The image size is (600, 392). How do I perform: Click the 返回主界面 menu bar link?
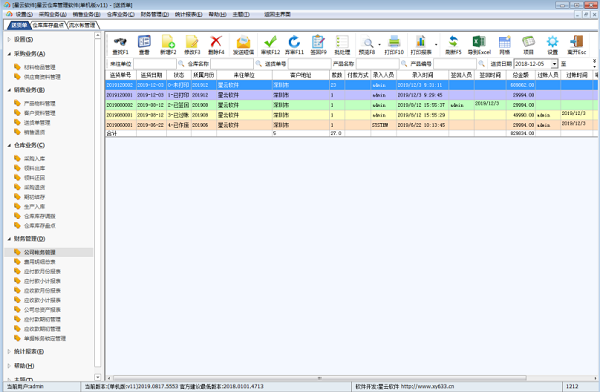click(277, 14)
